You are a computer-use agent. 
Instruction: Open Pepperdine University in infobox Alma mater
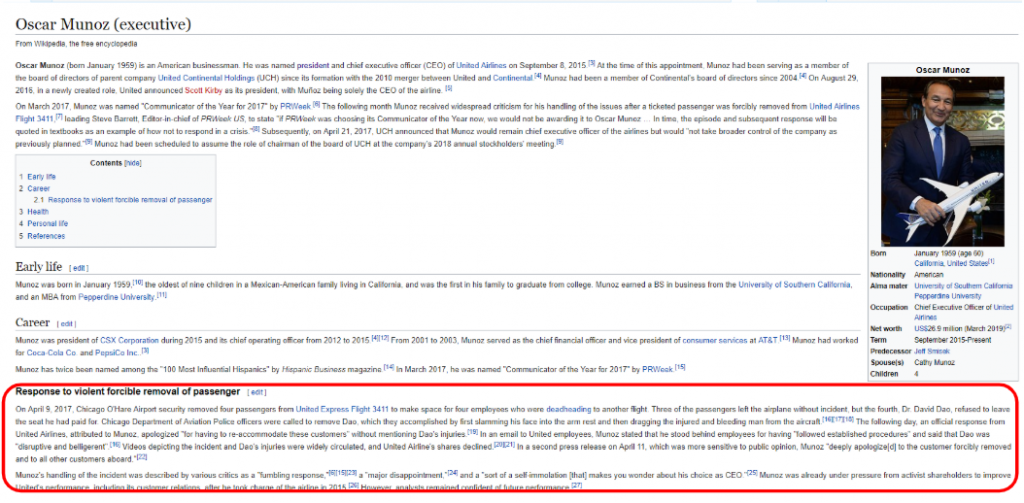pos(948,296)
